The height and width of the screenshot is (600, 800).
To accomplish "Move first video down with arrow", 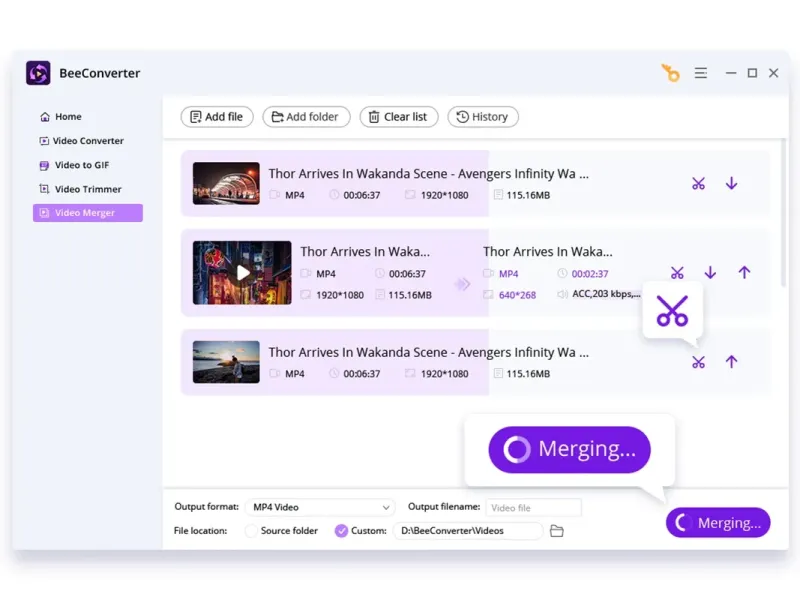I will (x=732, y=184).
